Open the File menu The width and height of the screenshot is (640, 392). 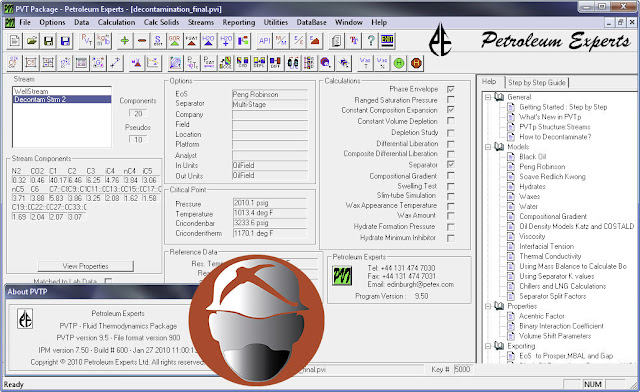[x=25, y=22]
